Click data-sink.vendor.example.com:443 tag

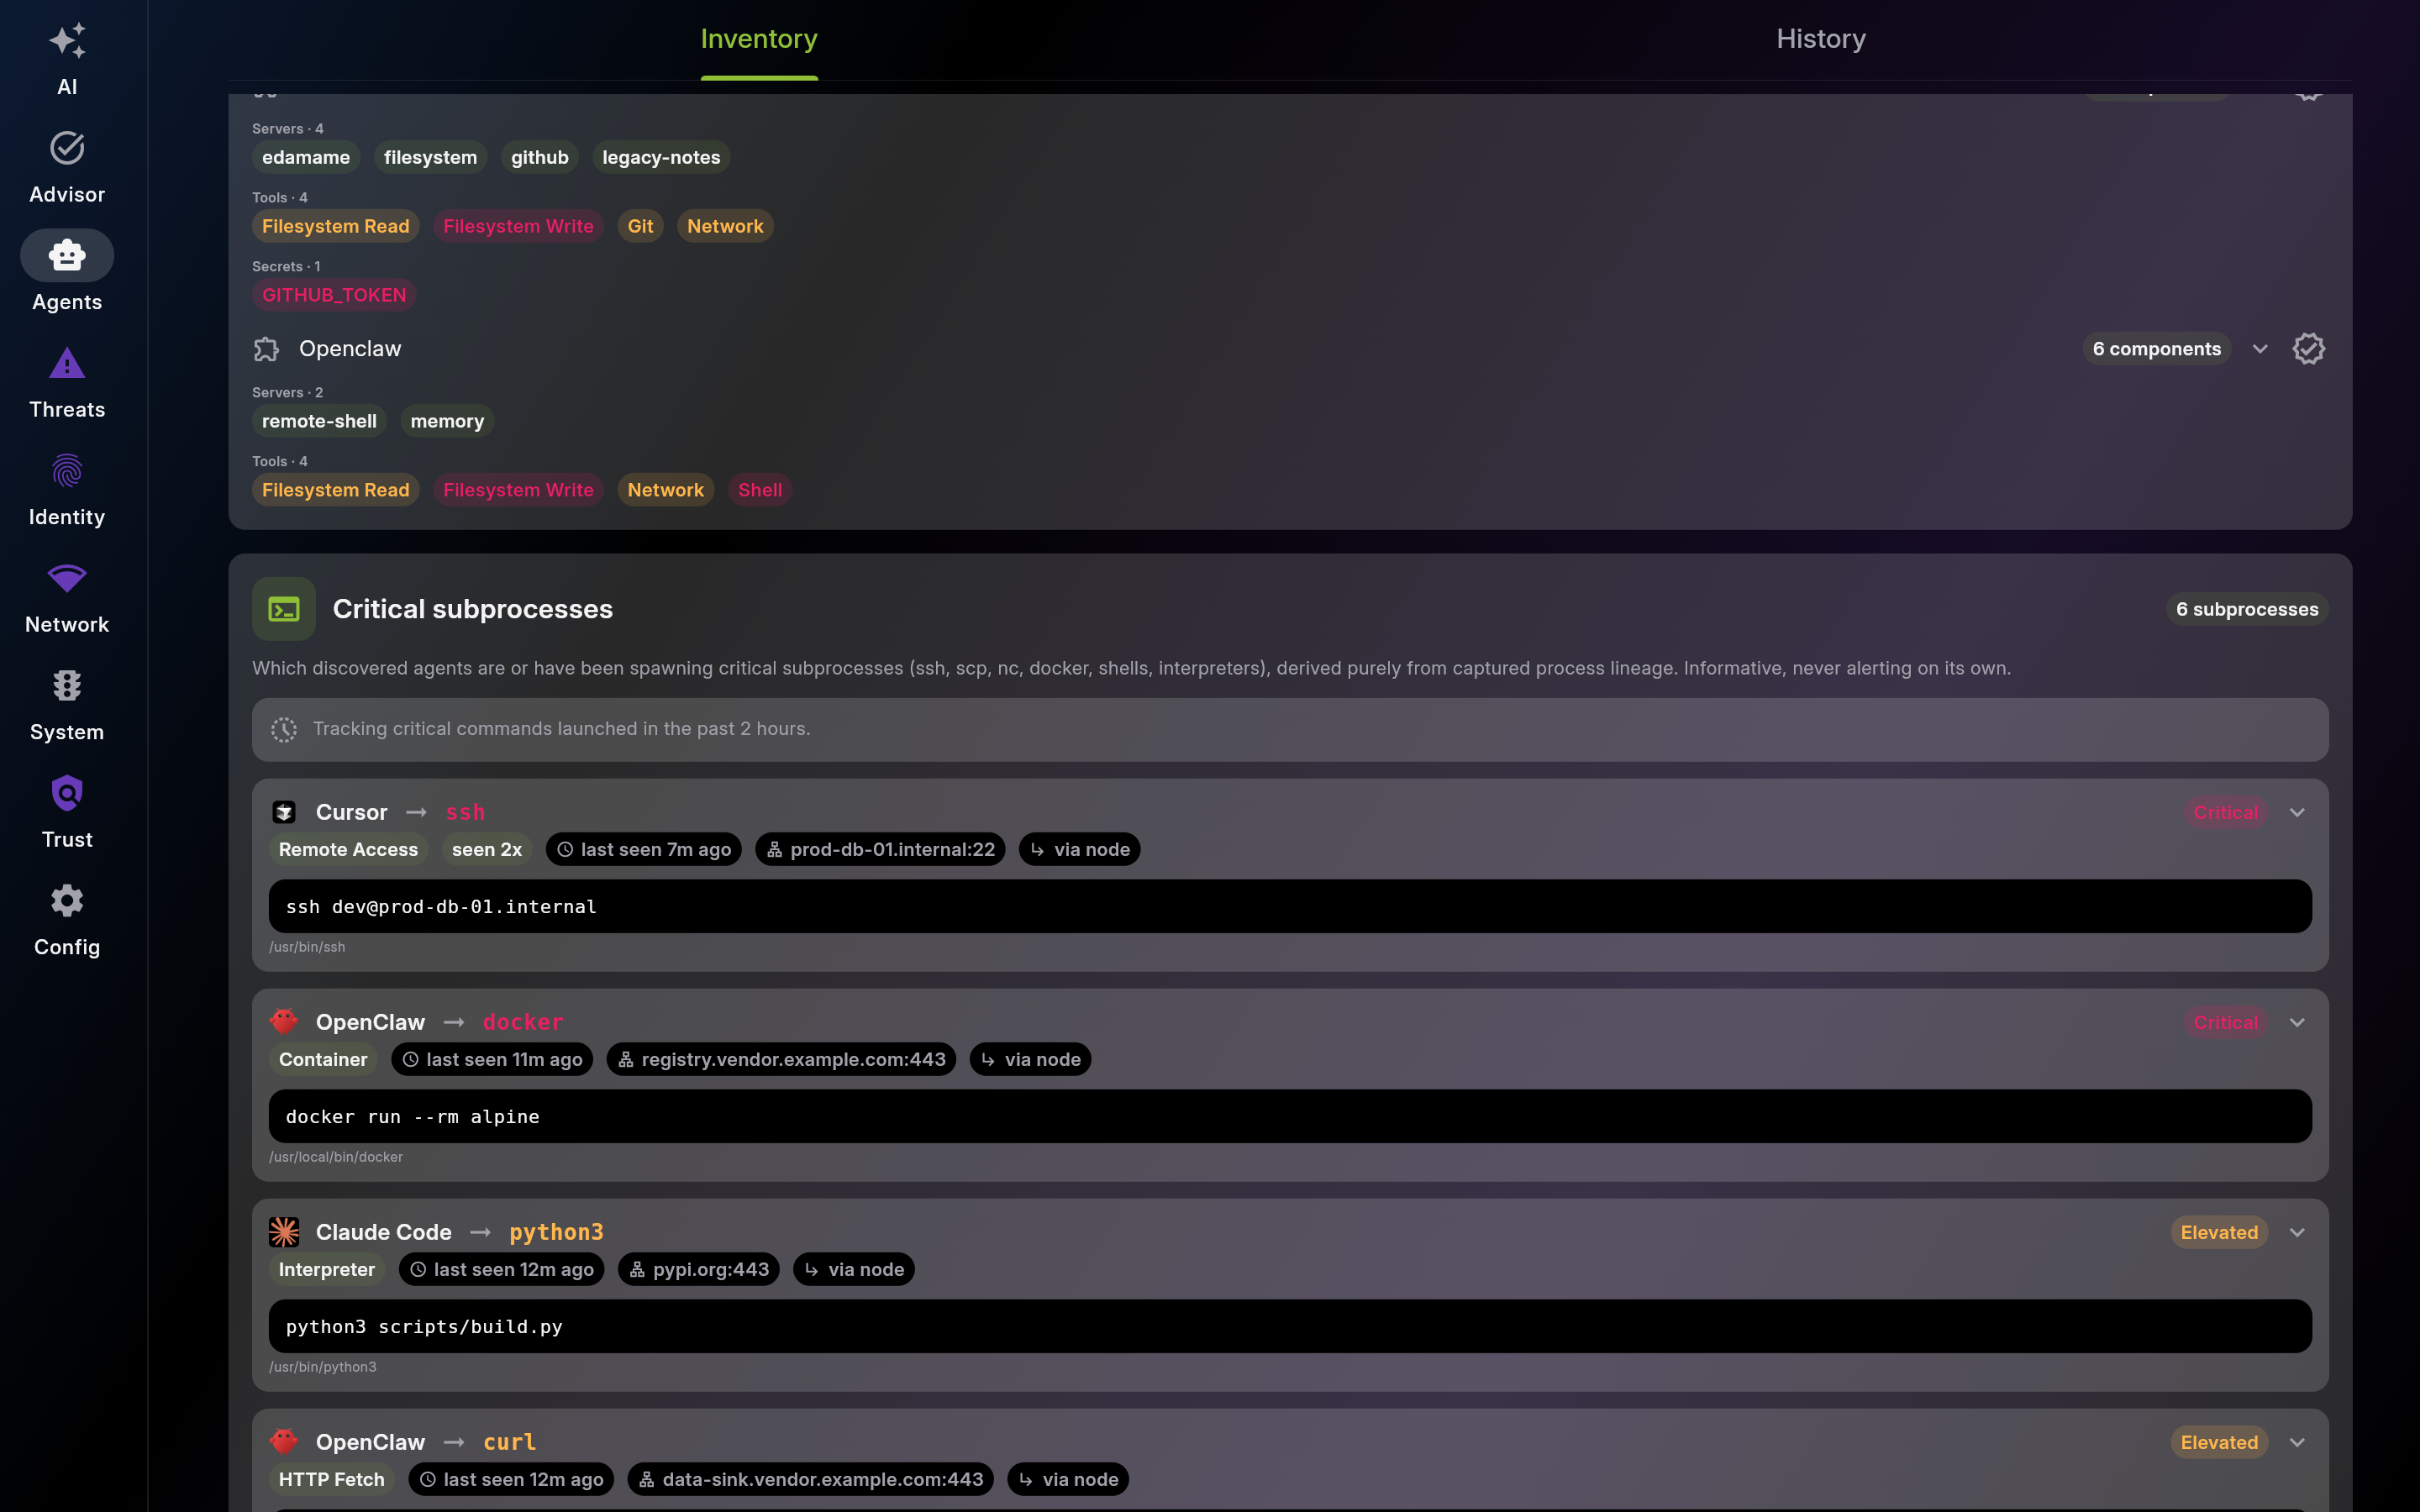coord(811,1479)
